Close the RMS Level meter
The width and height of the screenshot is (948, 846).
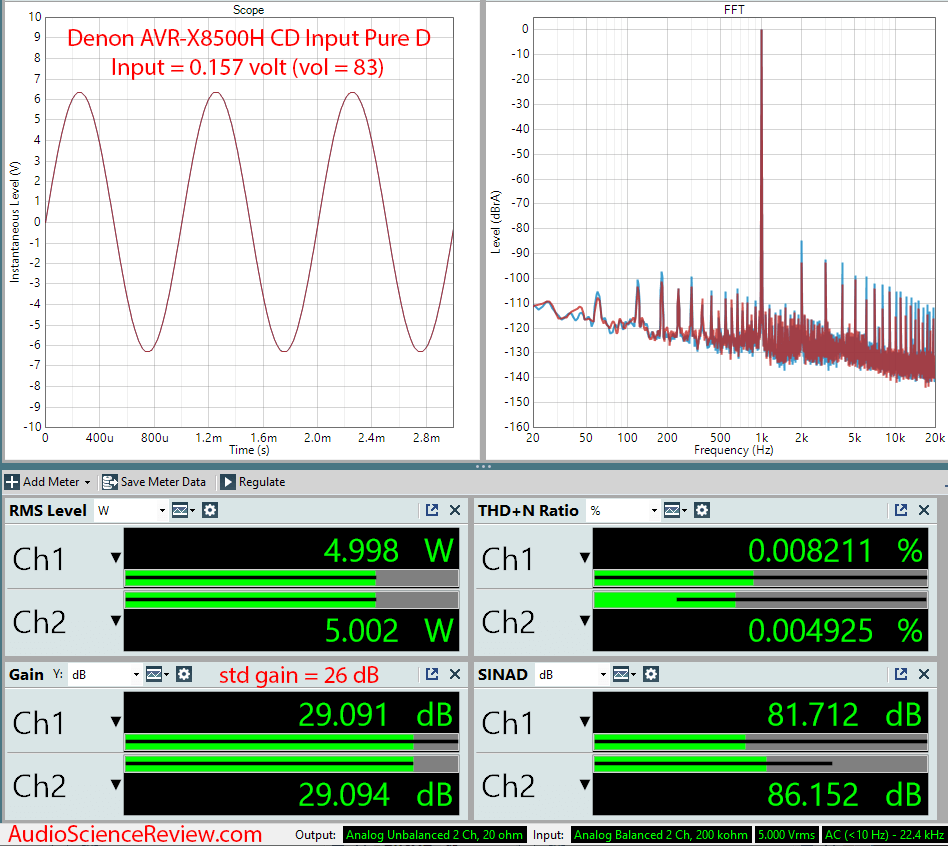pos(455,510)
